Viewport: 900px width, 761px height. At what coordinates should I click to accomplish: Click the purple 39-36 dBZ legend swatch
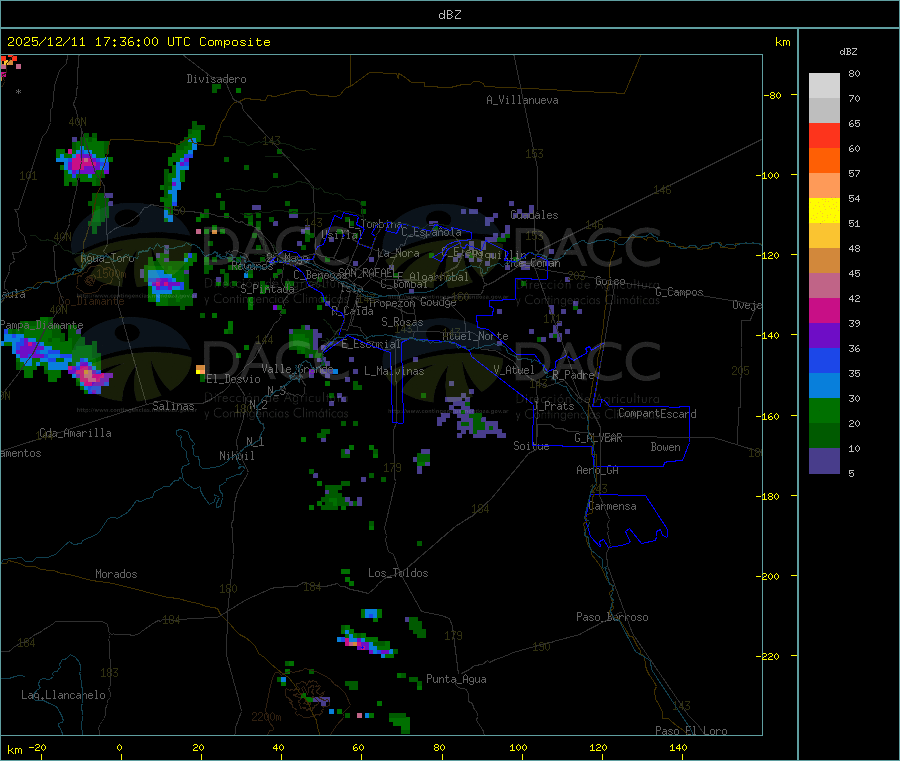[824, 336]
